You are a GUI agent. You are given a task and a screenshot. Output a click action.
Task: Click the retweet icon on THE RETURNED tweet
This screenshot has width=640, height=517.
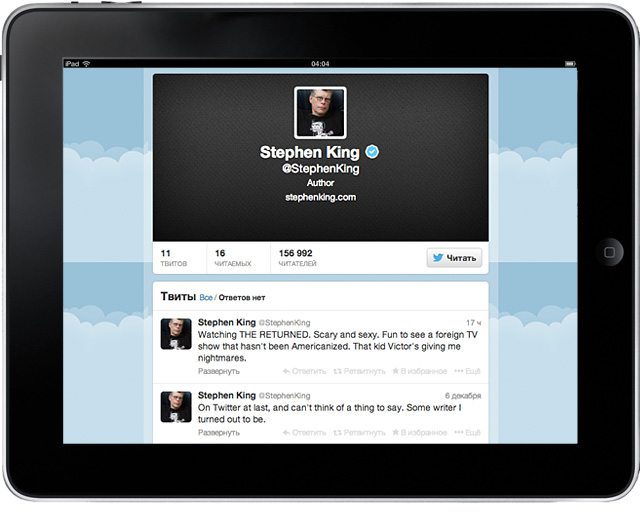point(337,371)
